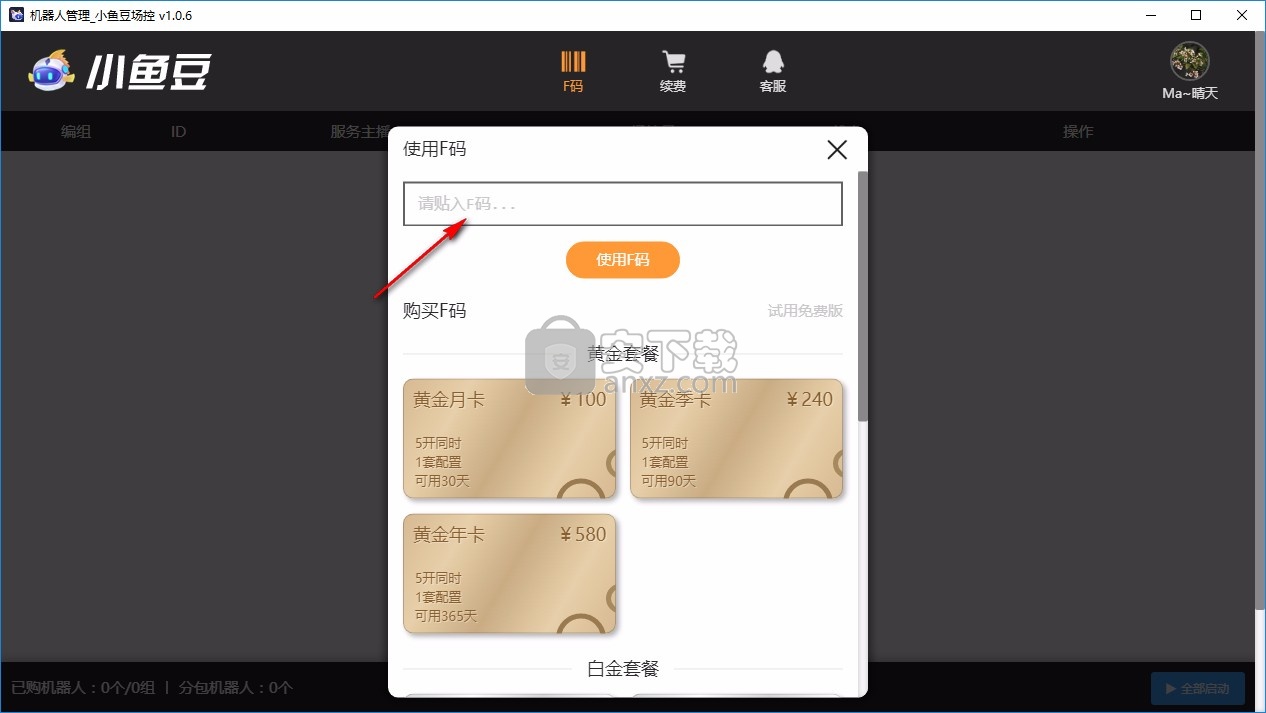Close the 使用F码 dialog
Viewport: 1266px width, 713px height.
837,150
